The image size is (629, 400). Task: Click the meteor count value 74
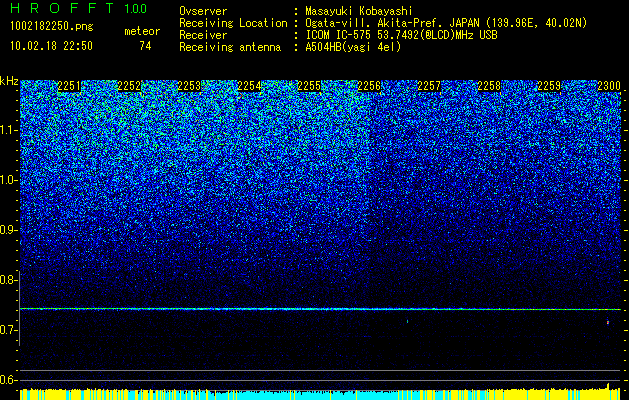click(145, 46)
